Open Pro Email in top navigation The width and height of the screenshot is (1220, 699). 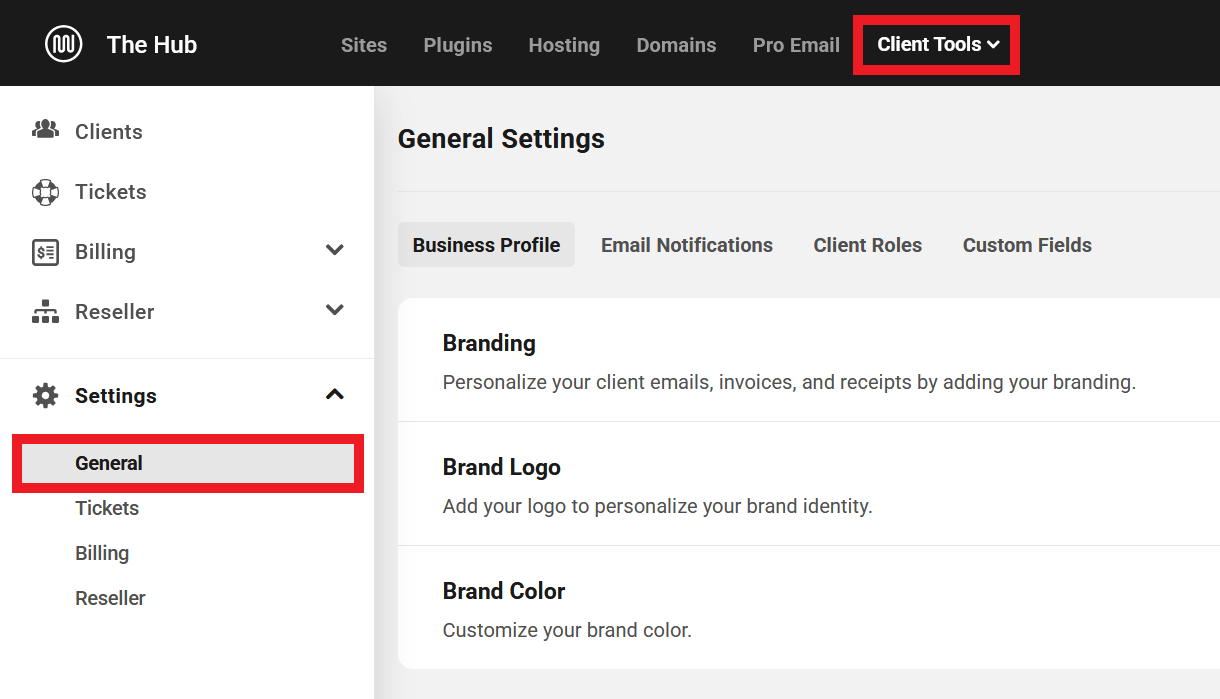796,45
